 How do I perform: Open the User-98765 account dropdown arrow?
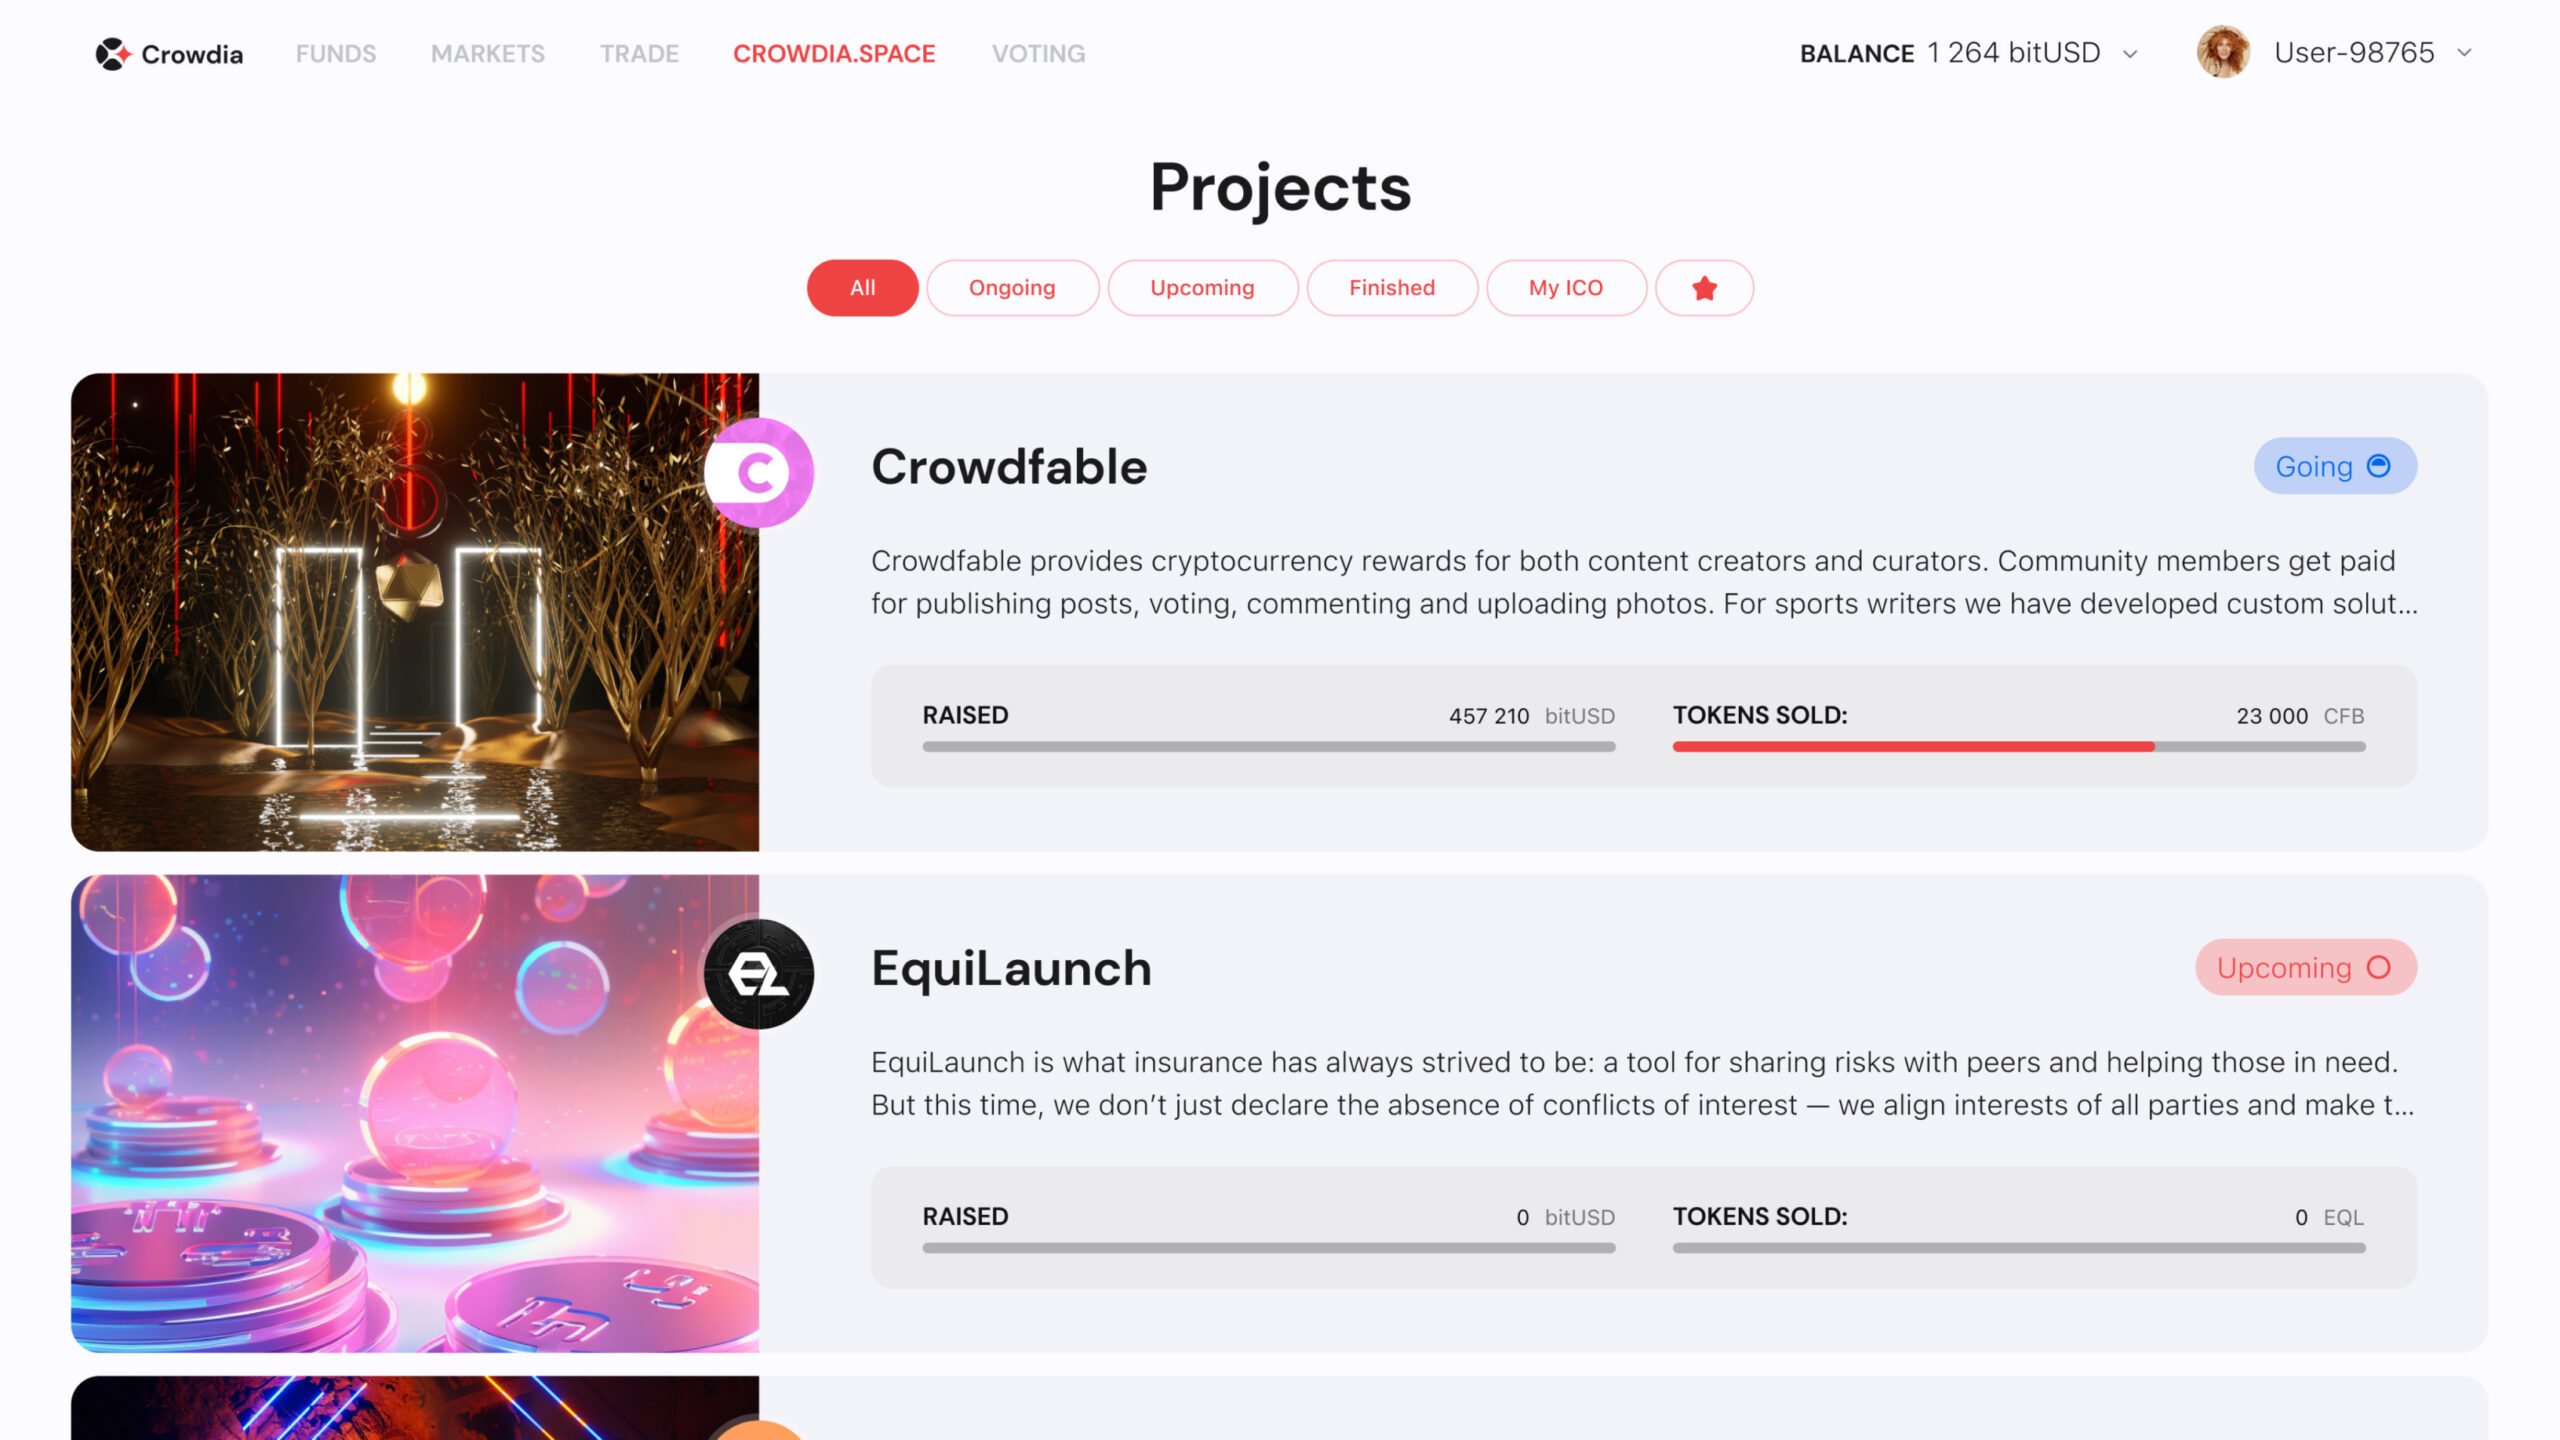coord(2464,53)
